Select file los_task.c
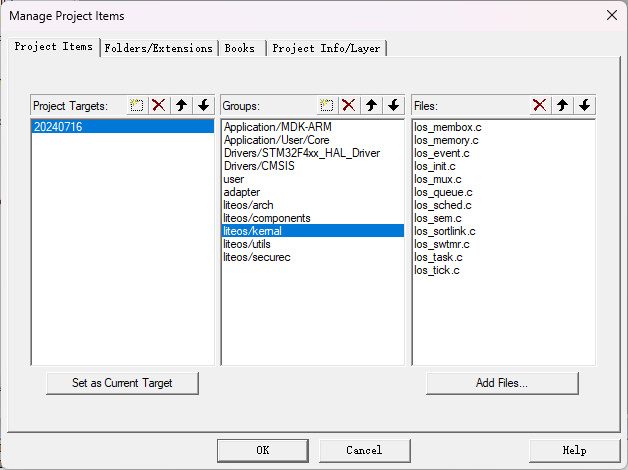The image size is (628, 470). 503,257
